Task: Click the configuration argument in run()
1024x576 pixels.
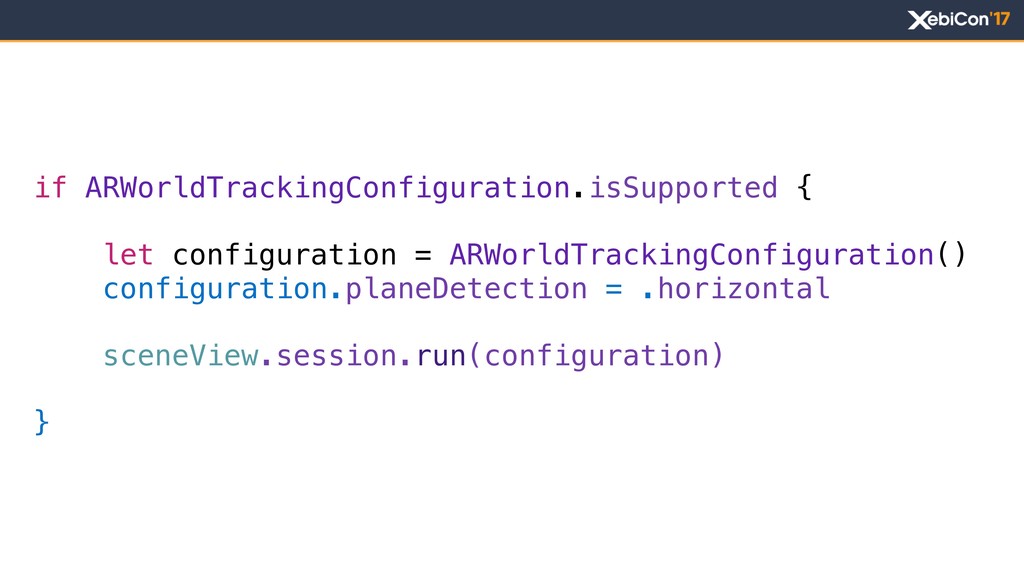Action: point(597,357)
